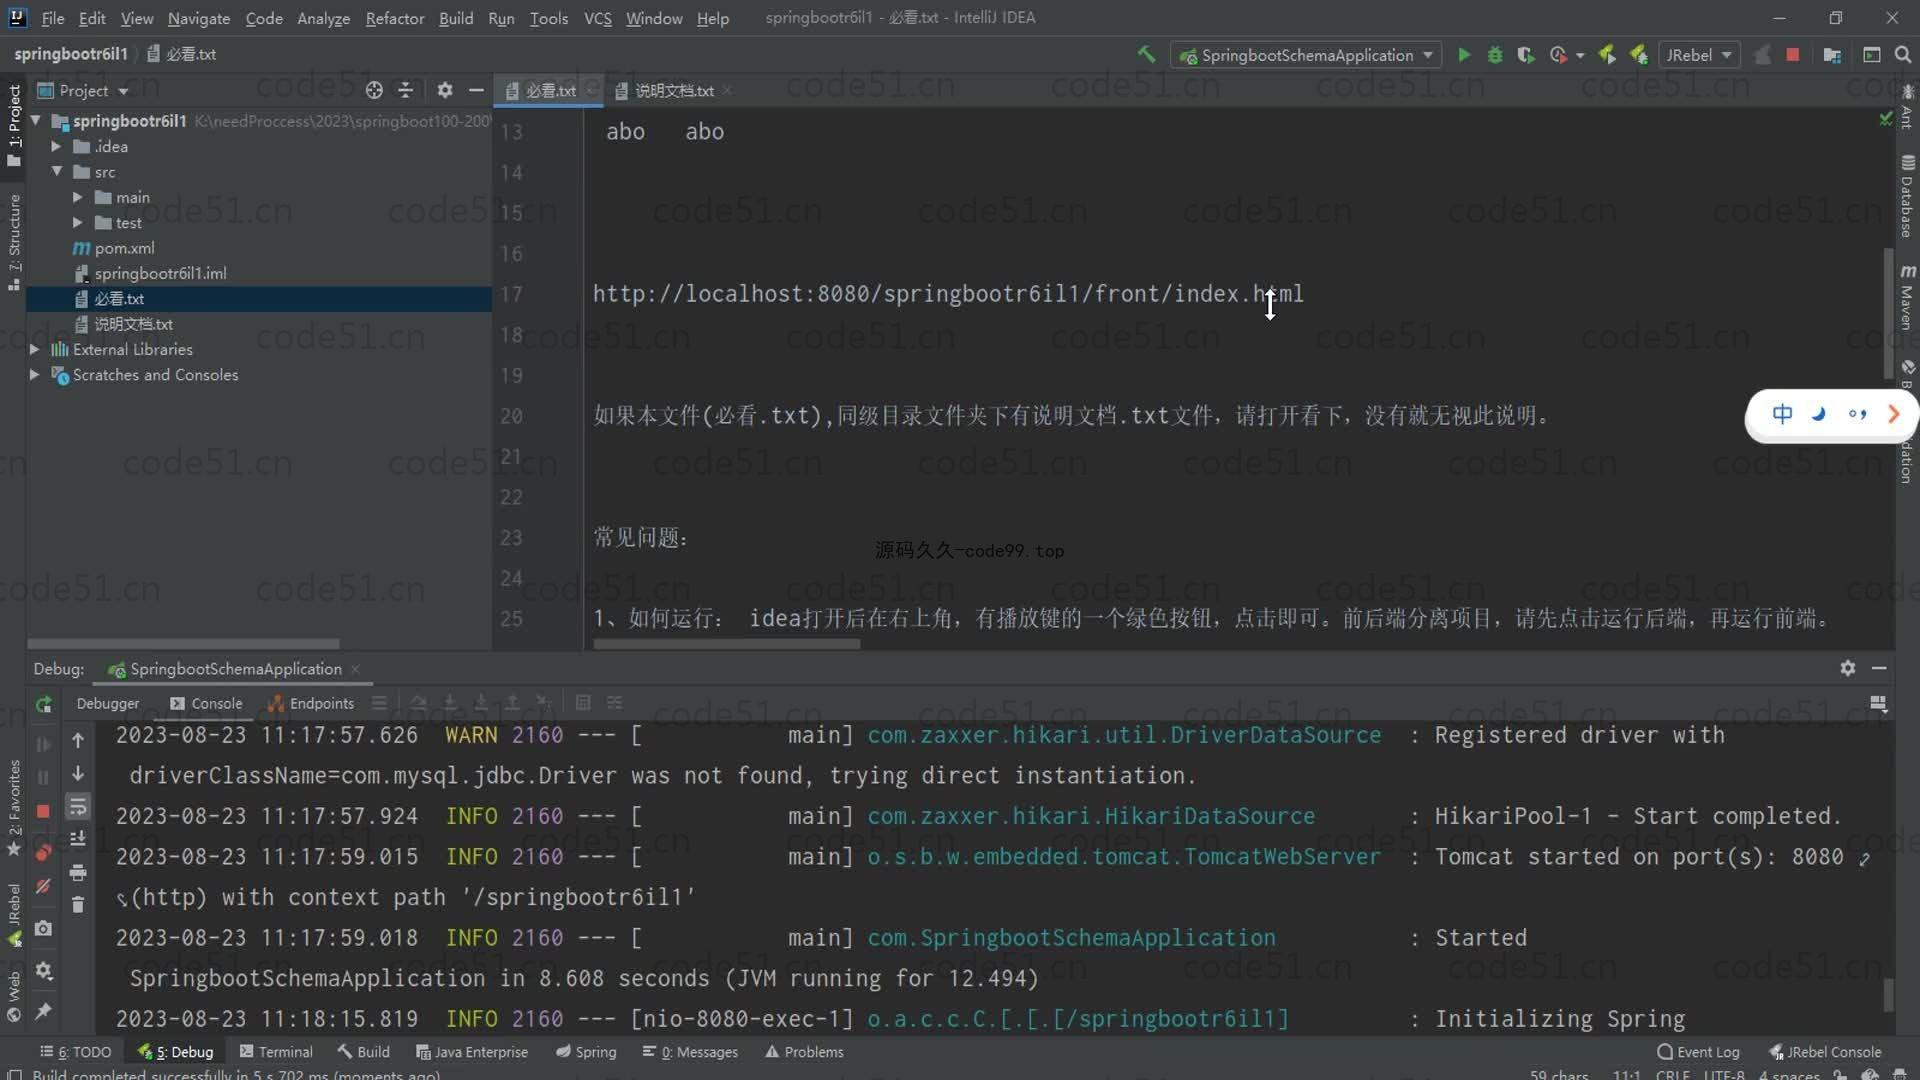Click Scroll to End icon in console
Viewport: 1920px width, 1080px height.
[78, 838]
